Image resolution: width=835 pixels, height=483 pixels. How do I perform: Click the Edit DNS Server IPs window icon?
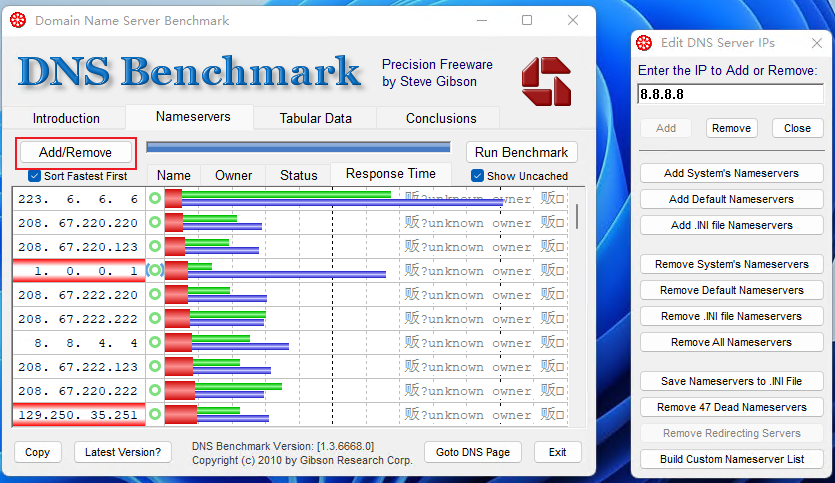tap(646, 43)
